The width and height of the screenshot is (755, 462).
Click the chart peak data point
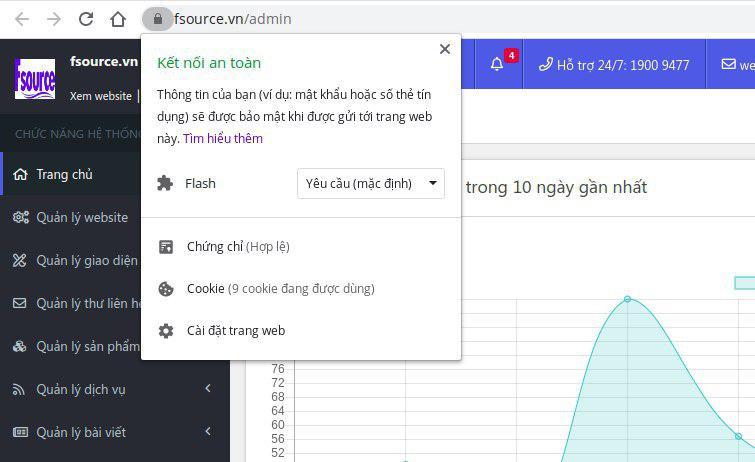[x=627, y=299]
